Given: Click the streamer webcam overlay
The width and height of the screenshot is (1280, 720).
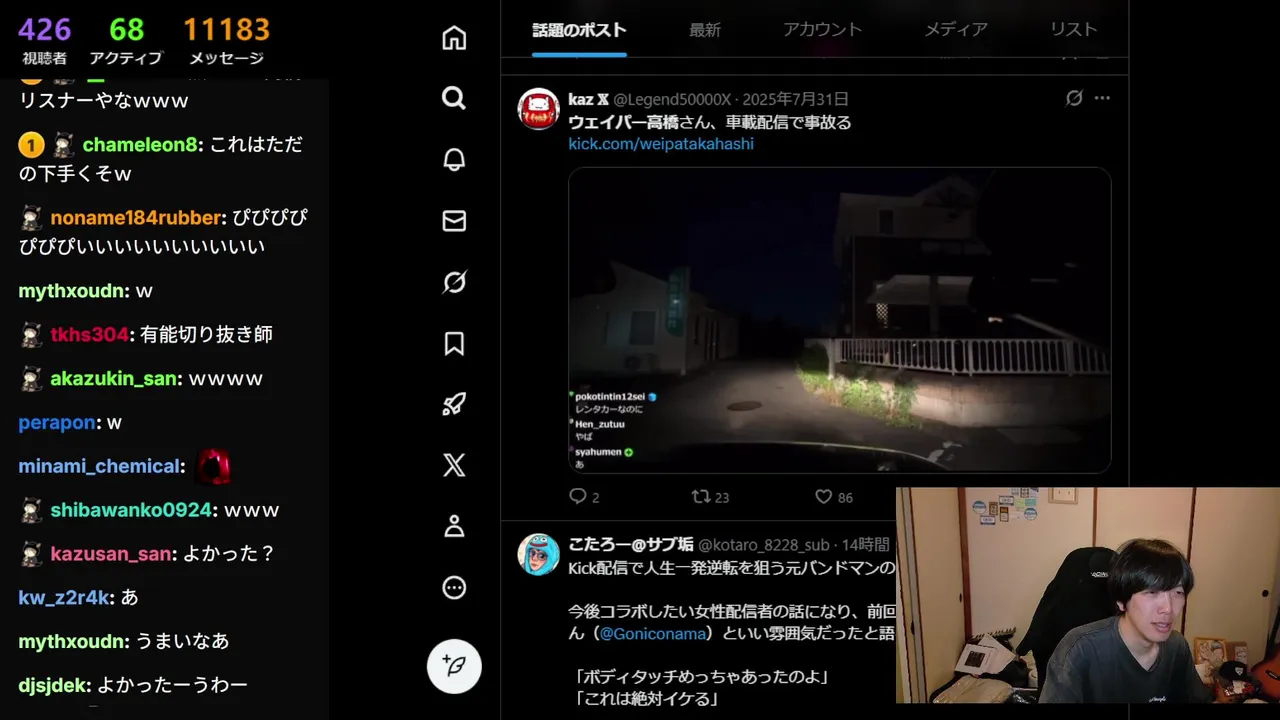Looking at the screenshot, I should (x=1087, y=595).
